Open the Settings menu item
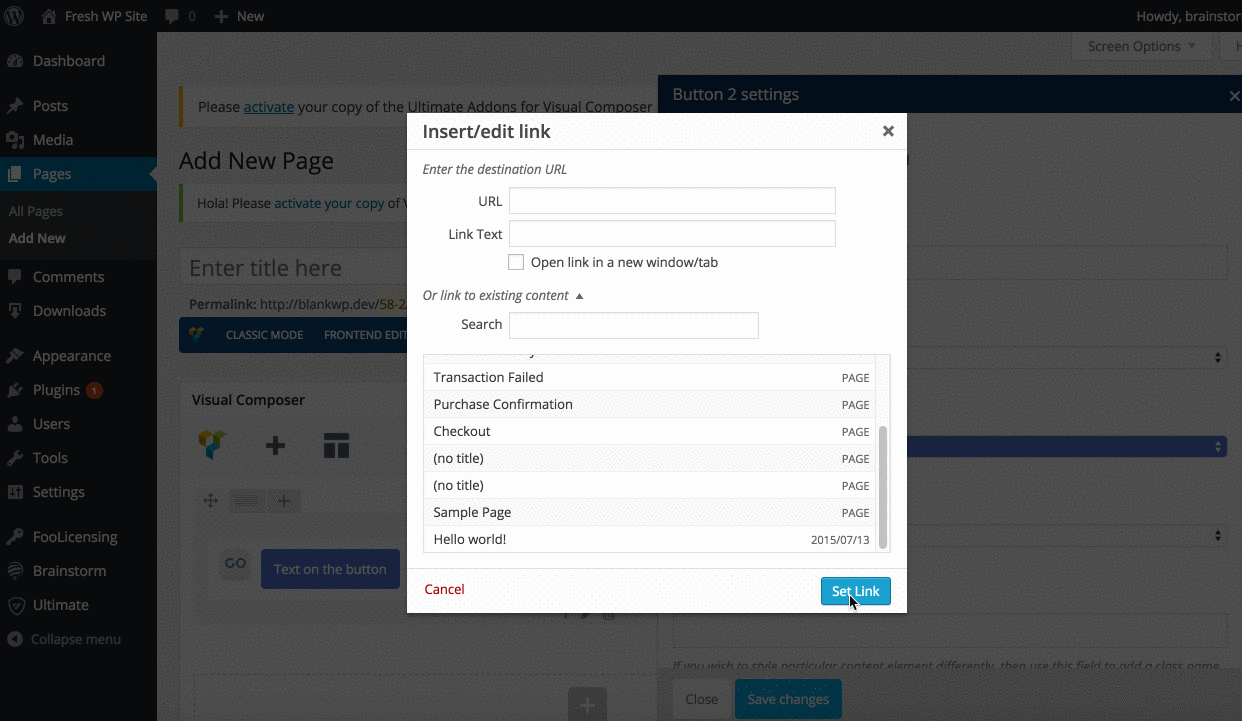 [58, 492]
